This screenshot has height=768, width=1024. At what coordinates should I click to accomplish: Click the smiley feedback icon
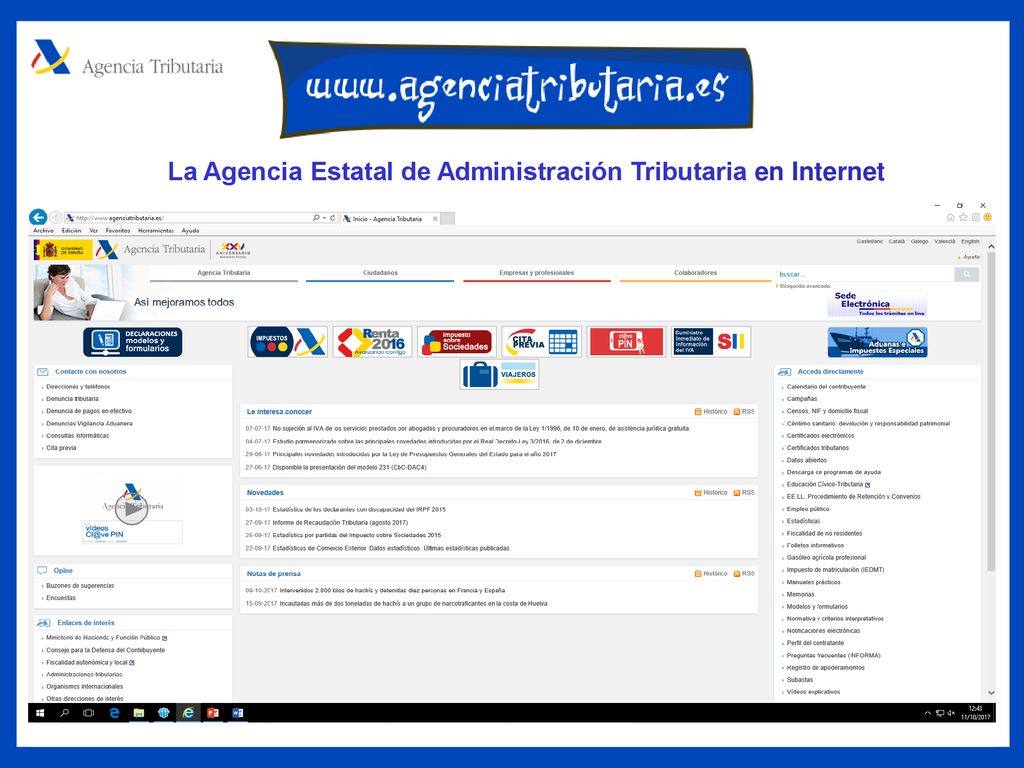pyautogui.click(x=987, y=217)
